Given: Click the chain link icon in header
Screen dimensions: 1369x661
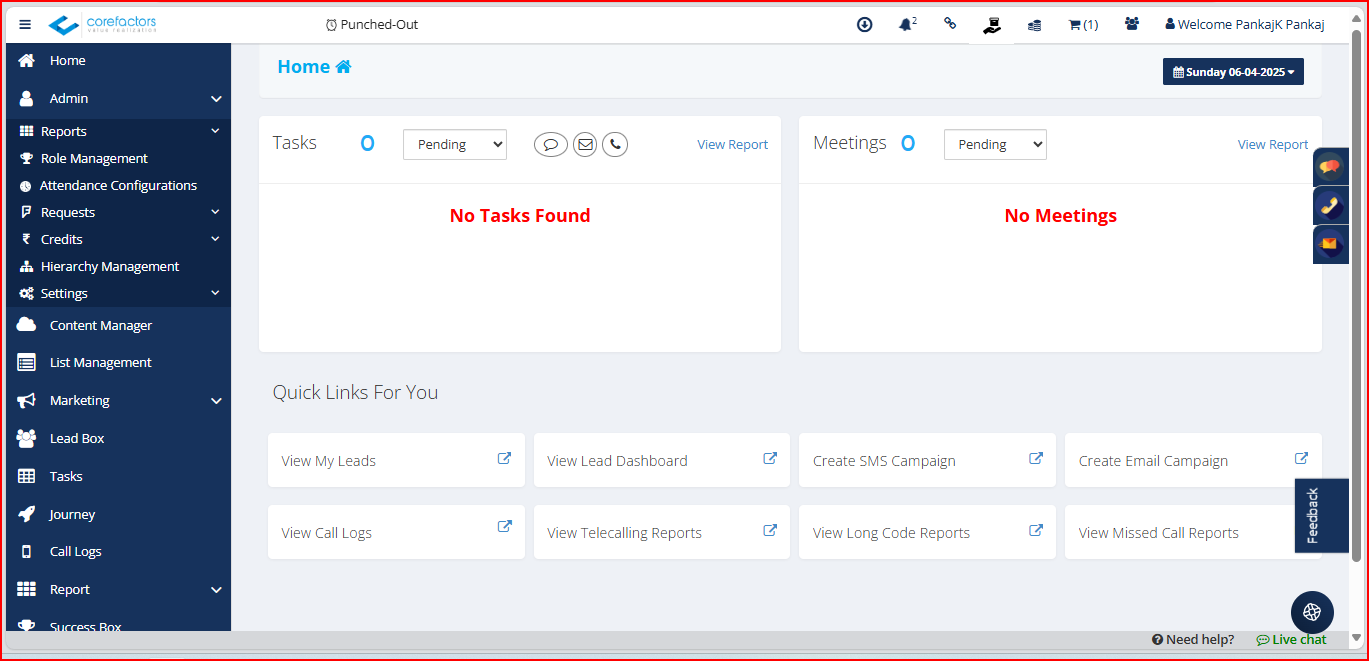Looking at the screenshot, I should (x=950, y=24).
